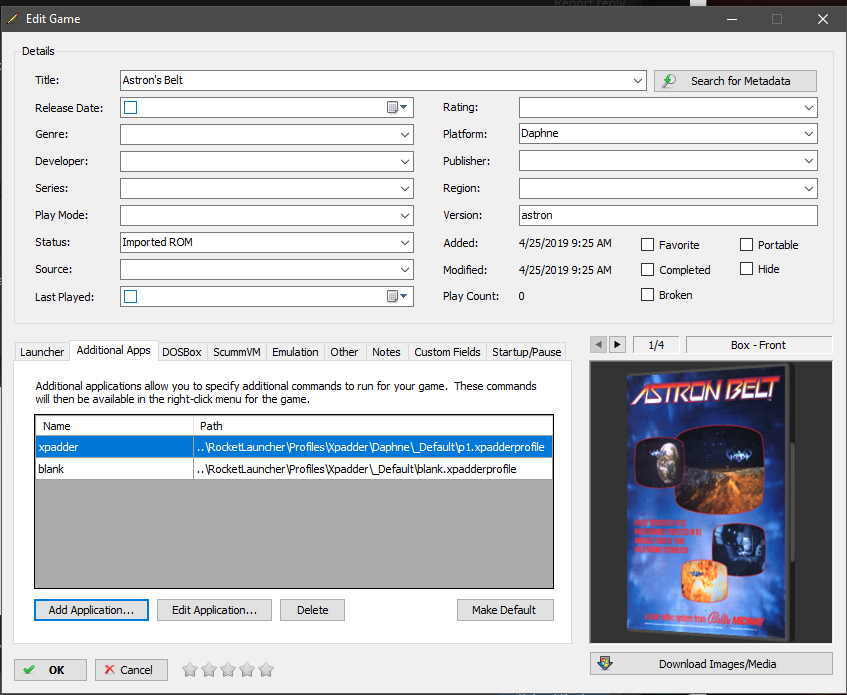Click the green checkmark icon on OK

(x=29, y=670)
